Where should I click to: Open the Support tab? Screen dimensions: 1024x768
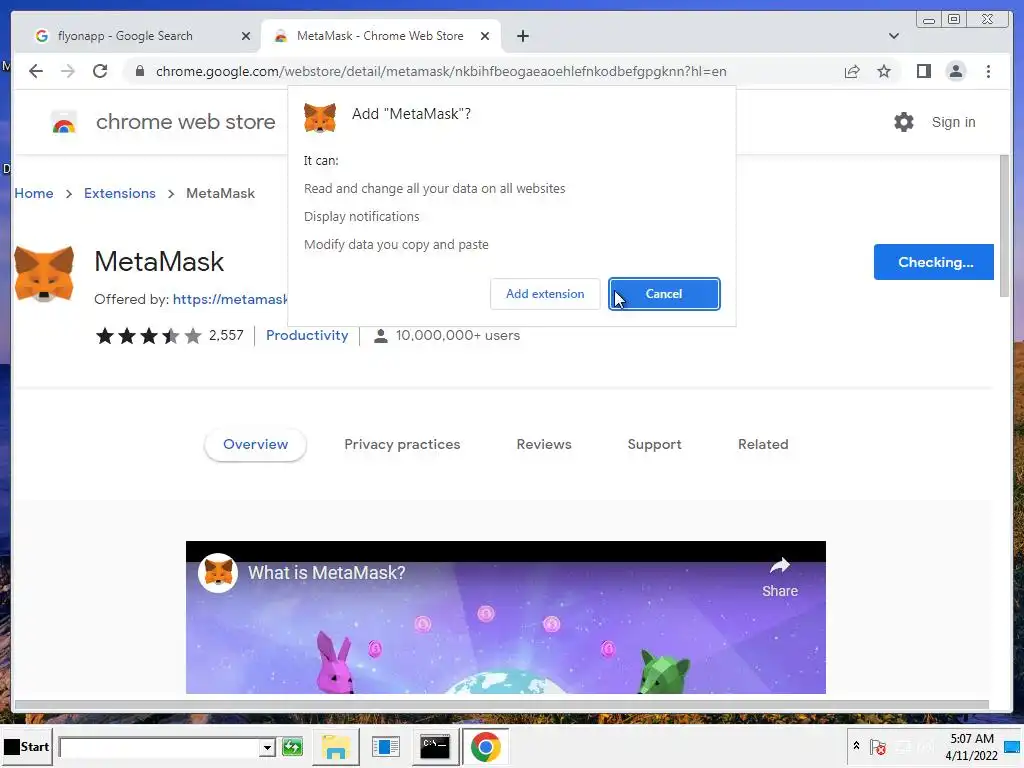pos(654,445)
